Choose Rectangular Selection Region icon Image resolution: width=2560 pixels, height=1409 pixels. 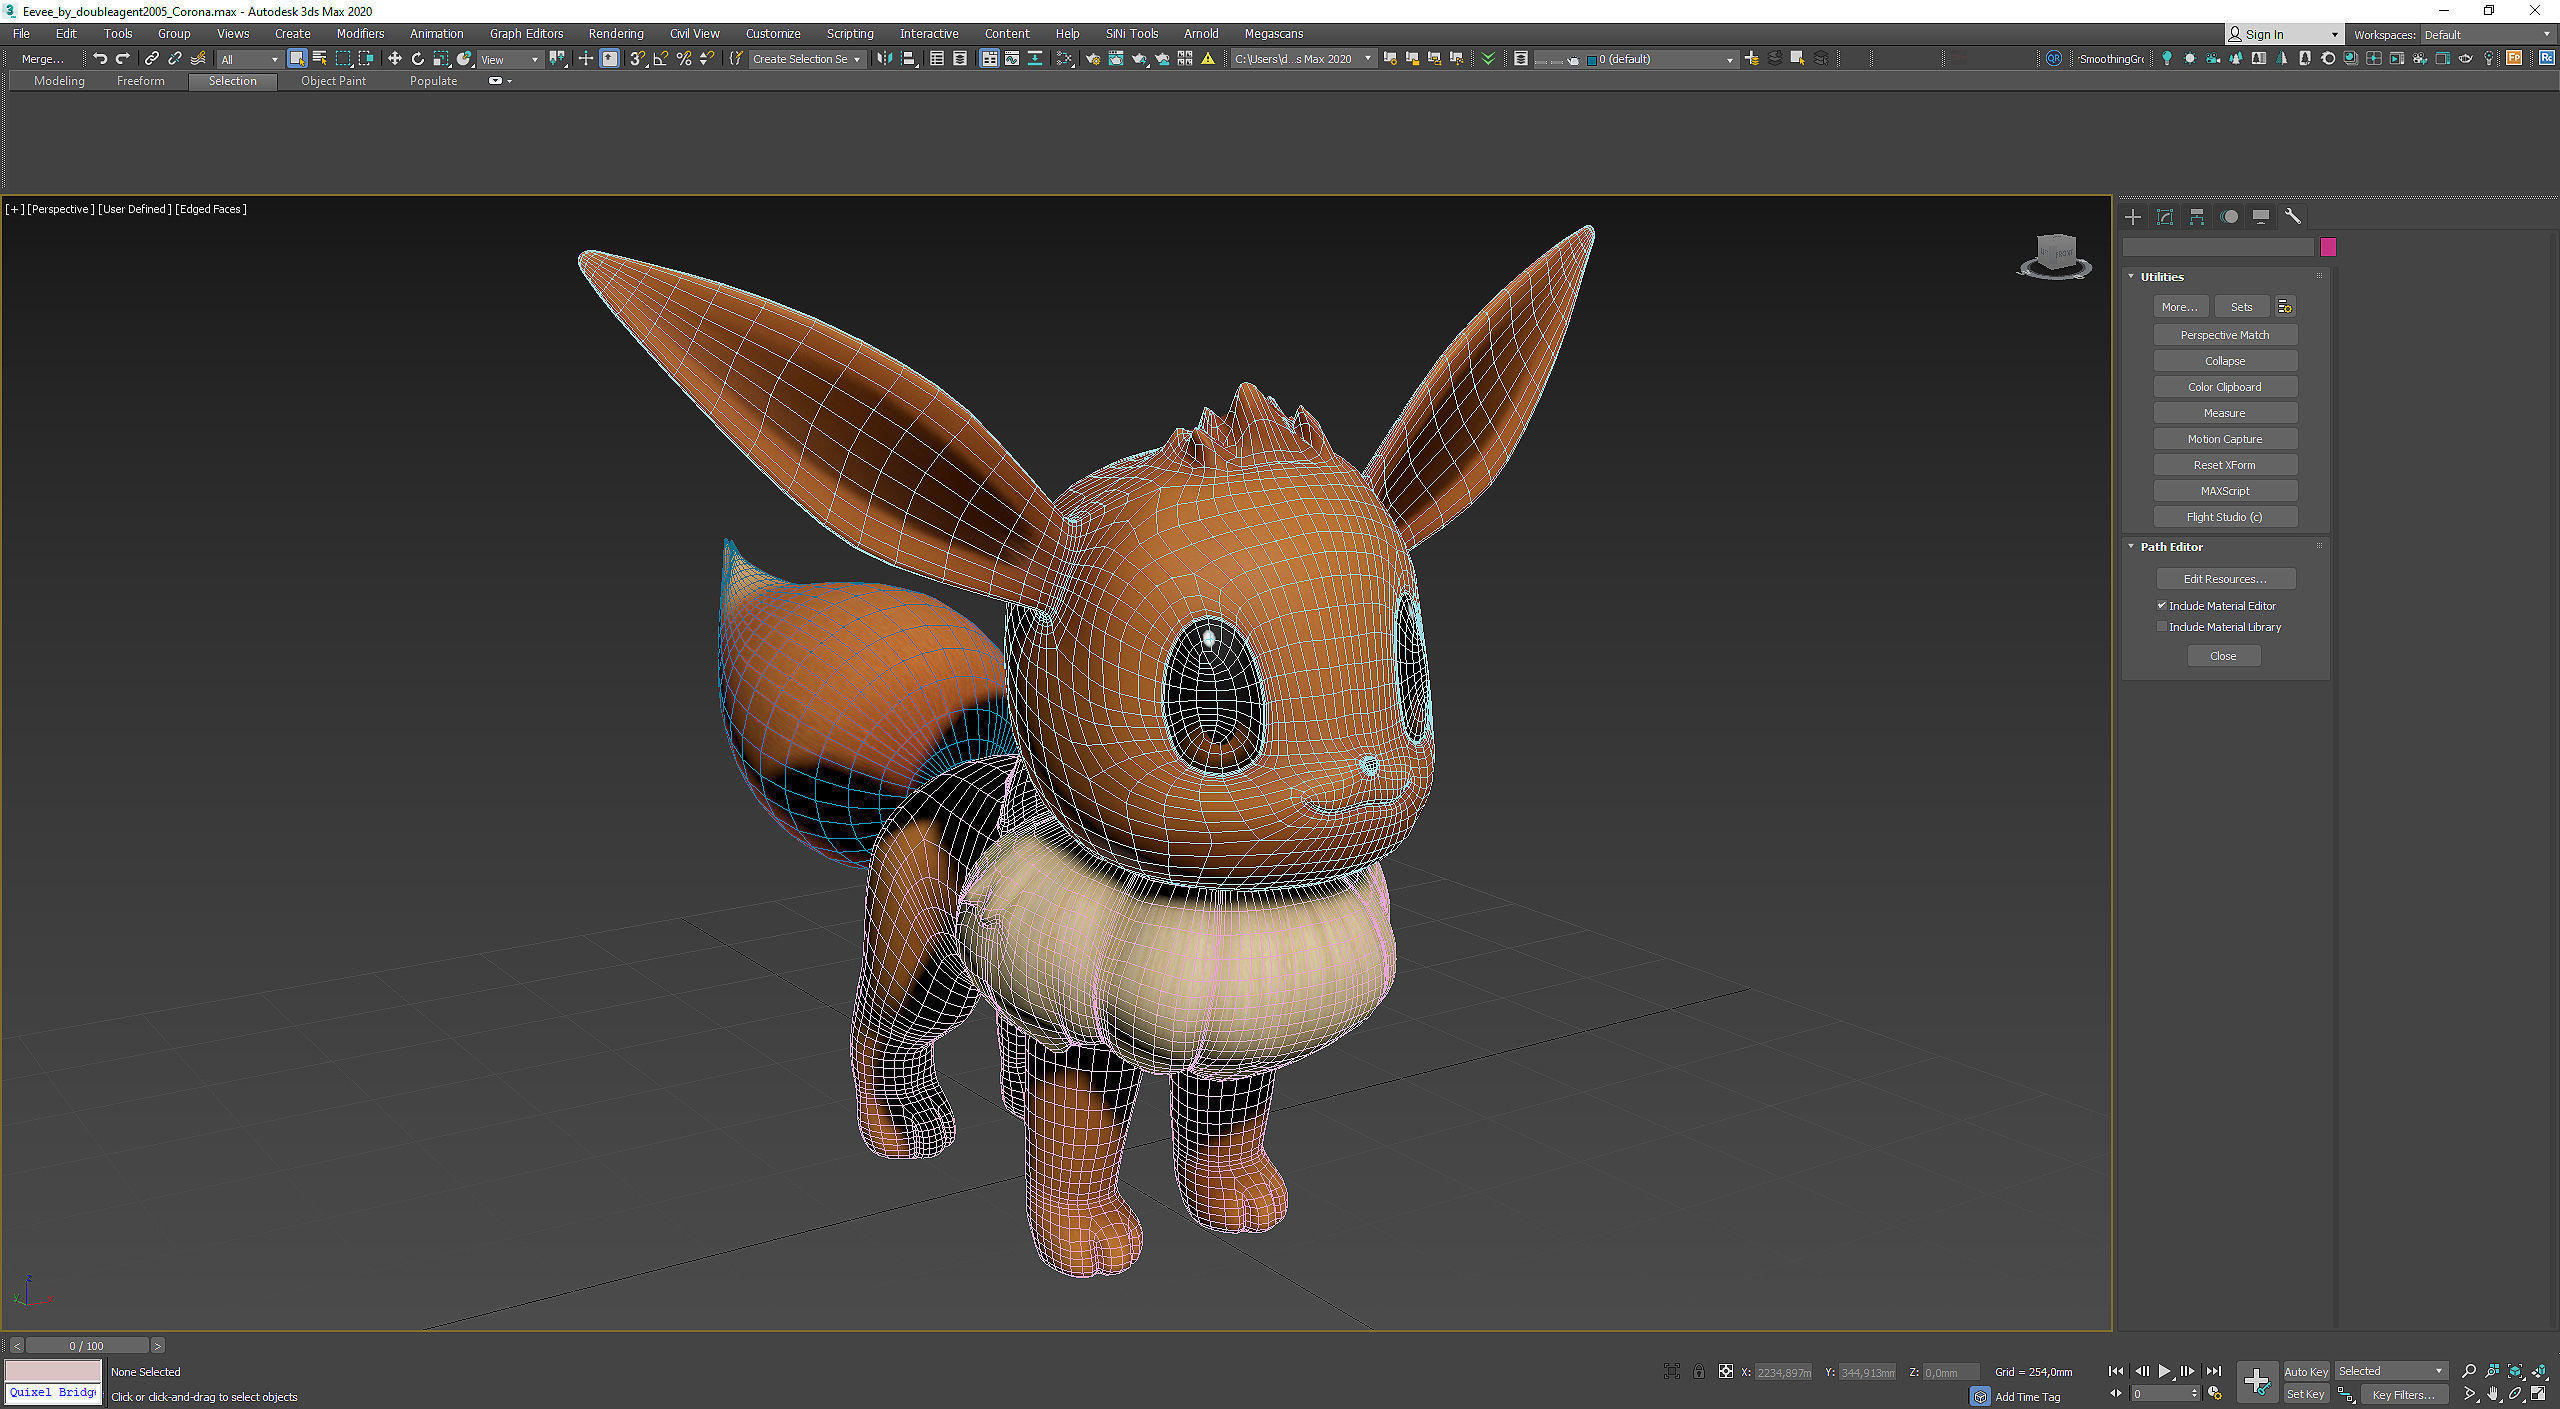click(x=343, y=59)
